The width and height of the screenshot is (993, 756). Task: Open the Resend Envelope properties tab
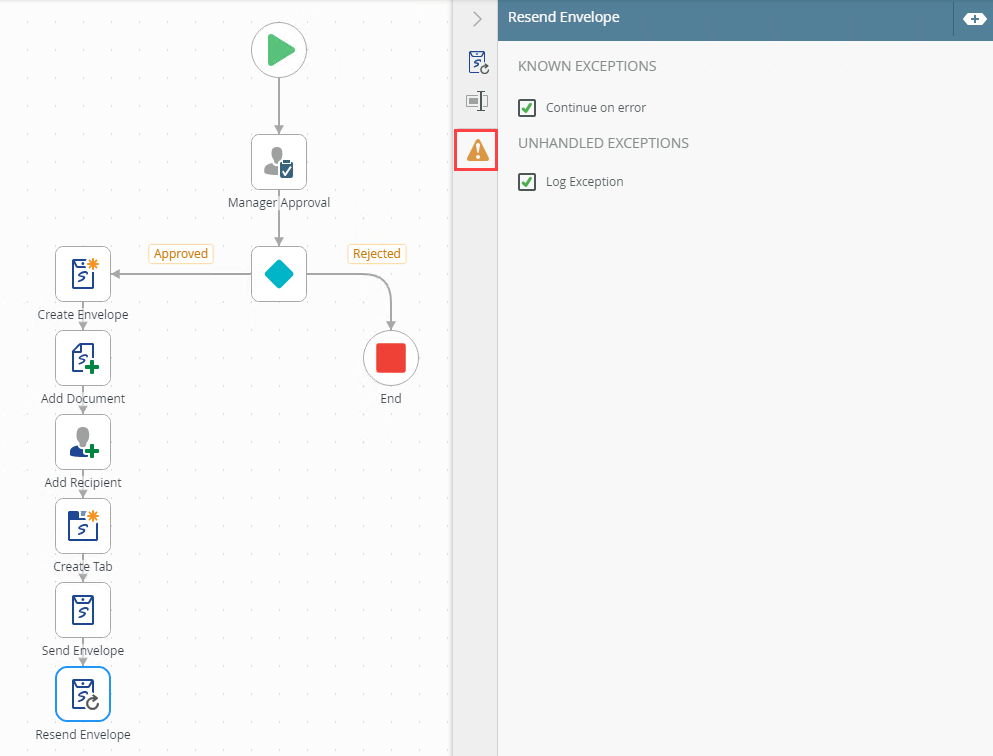pyautogui.click(x=477, y=63)
